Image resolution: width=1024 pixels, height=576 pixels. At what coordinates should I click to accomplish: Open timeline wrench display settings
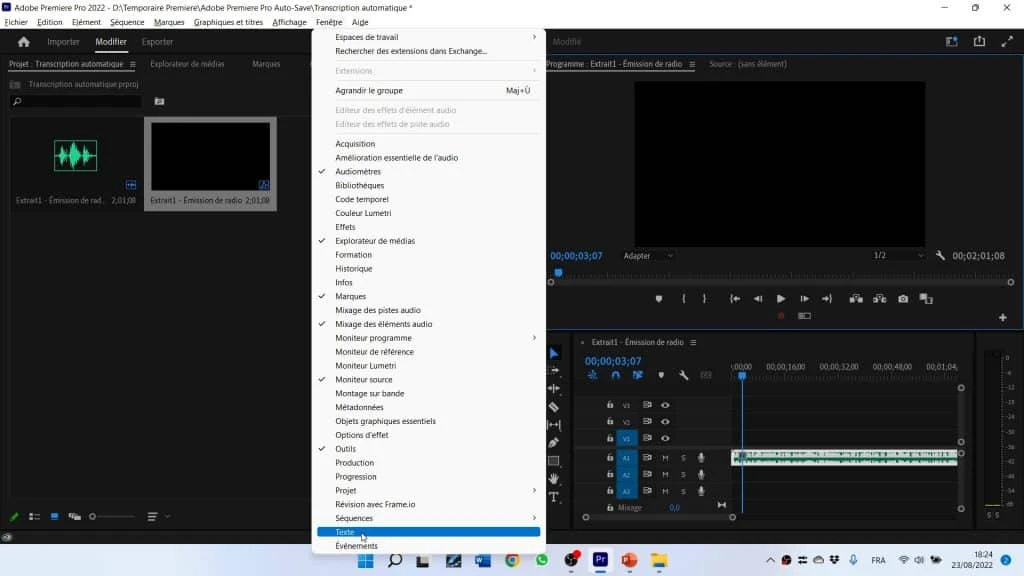coord(683,376)
